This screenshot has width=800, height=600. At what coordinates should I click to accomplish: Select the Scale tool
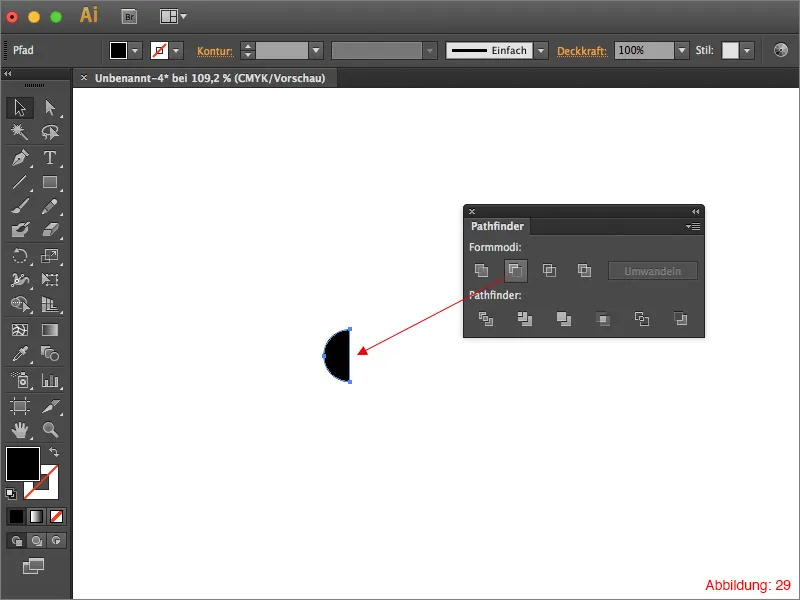click(x=49, y=256)
